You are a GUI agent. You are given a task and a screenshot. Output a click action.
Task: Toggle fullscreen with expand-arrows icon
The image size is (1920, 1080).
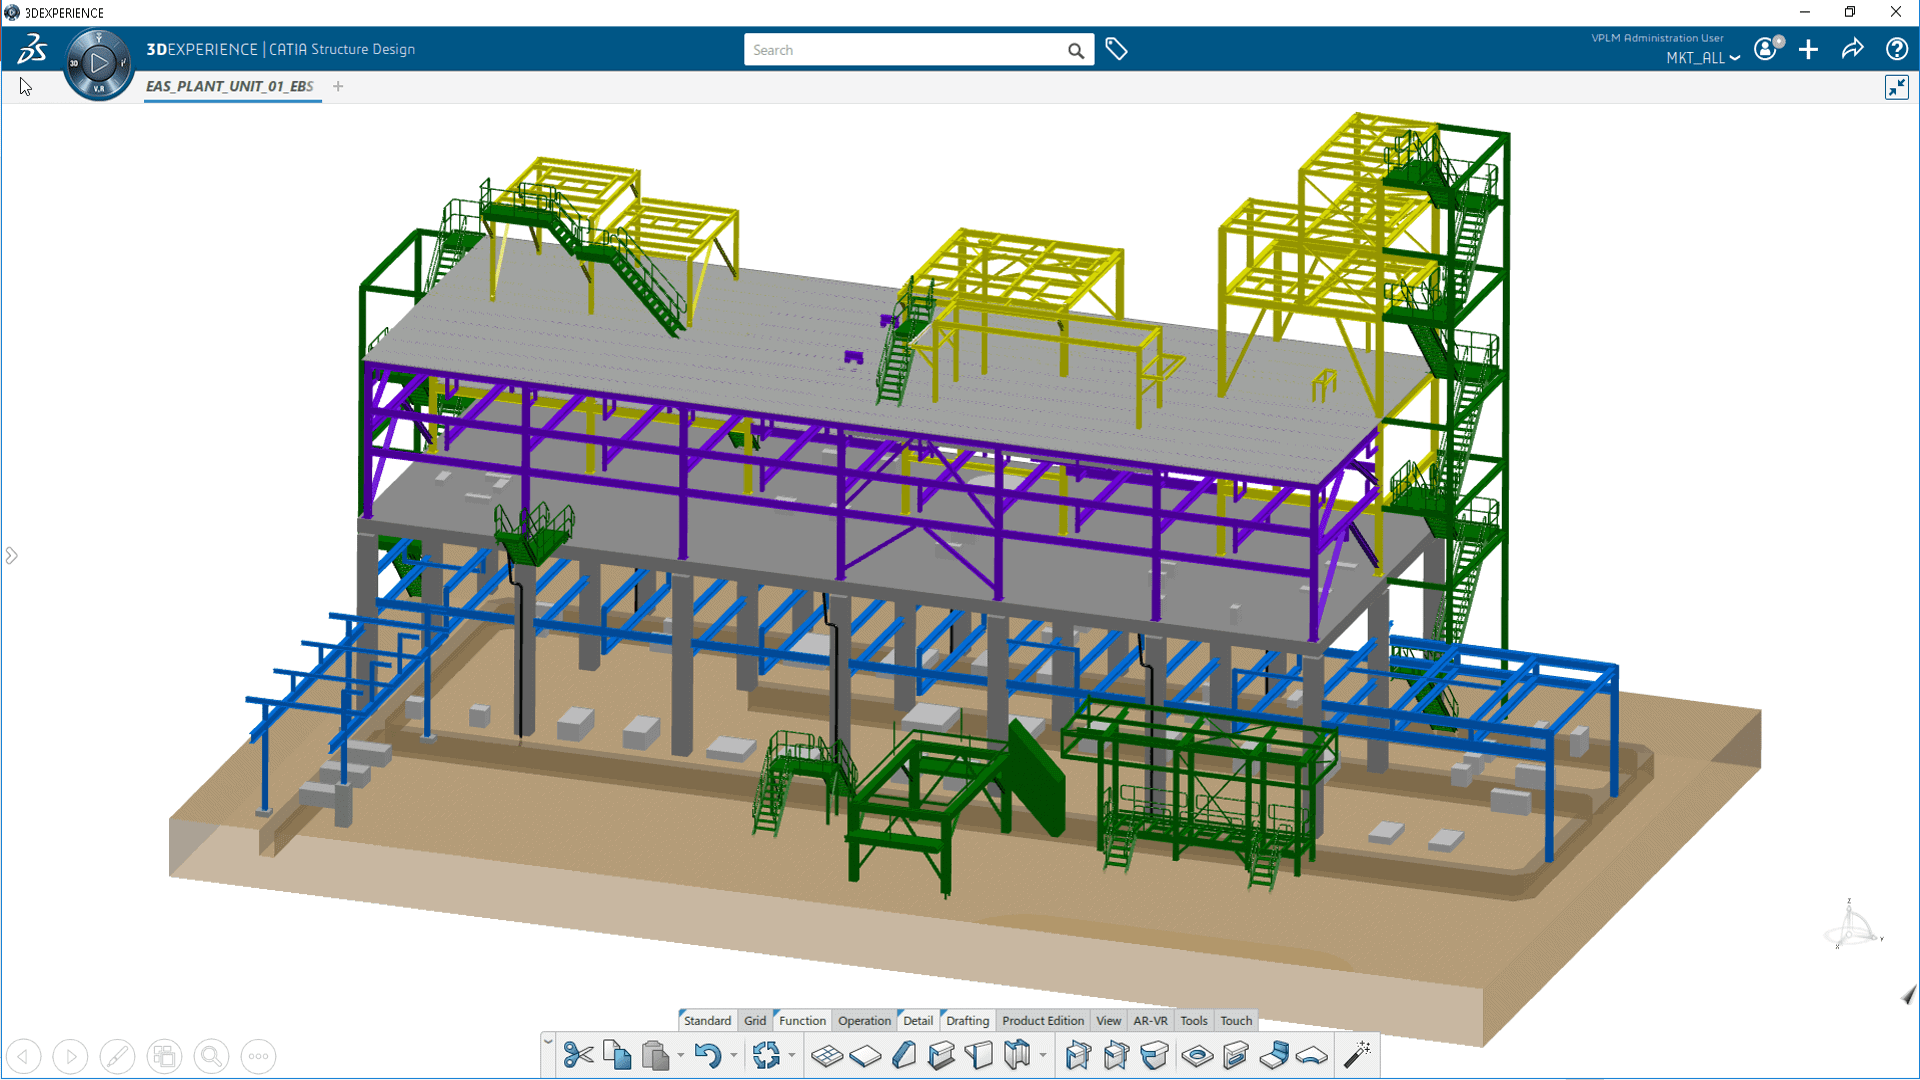1896,87
